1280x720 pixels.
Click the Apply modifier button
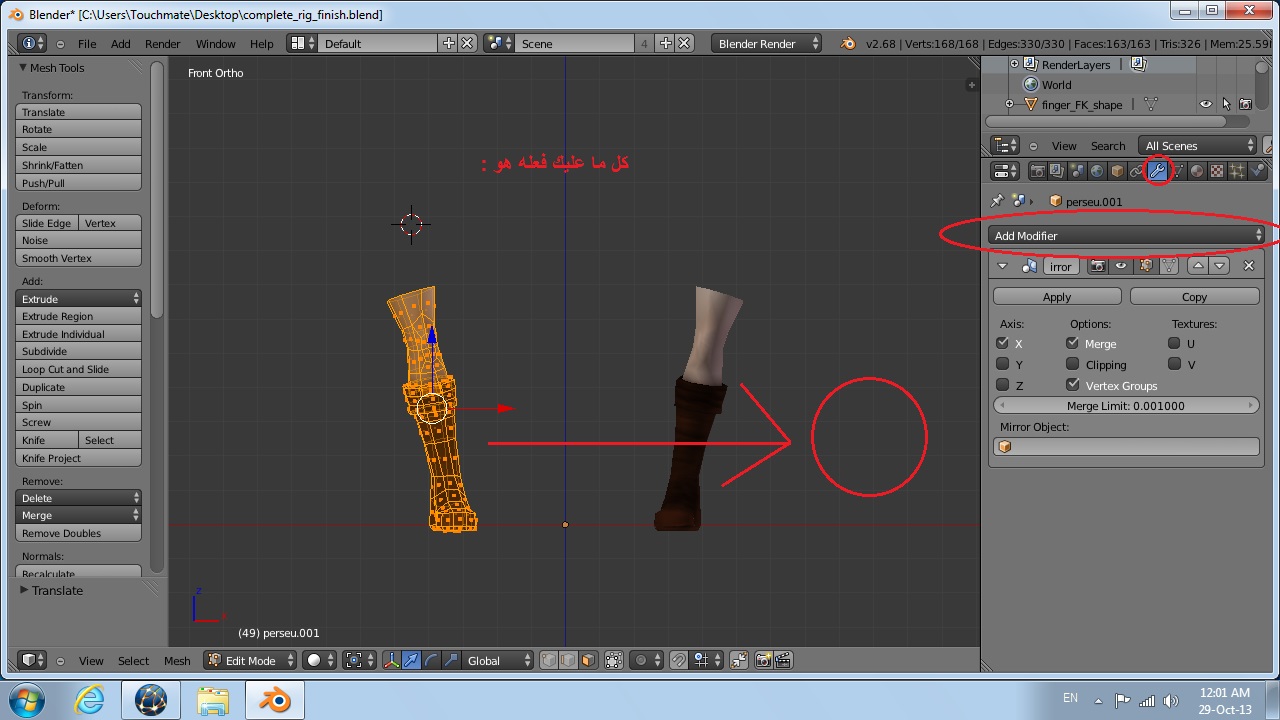1056,297
